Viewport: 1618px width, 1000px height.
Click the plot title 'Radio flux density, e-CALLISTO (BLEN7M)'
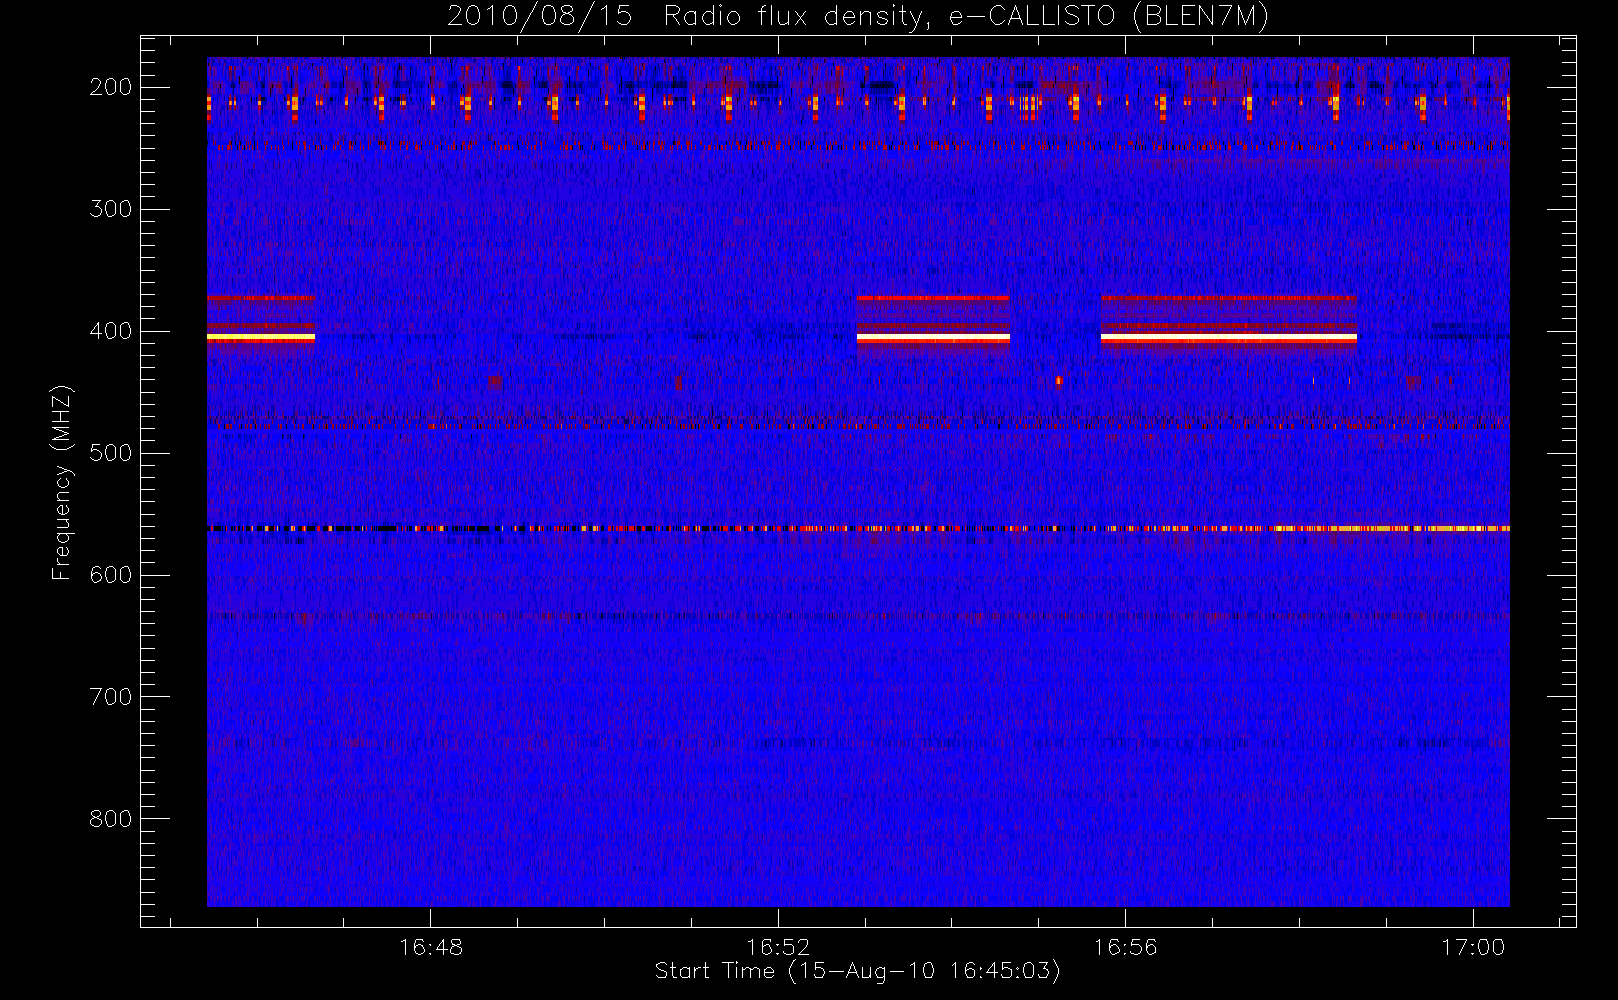(966, 17)
